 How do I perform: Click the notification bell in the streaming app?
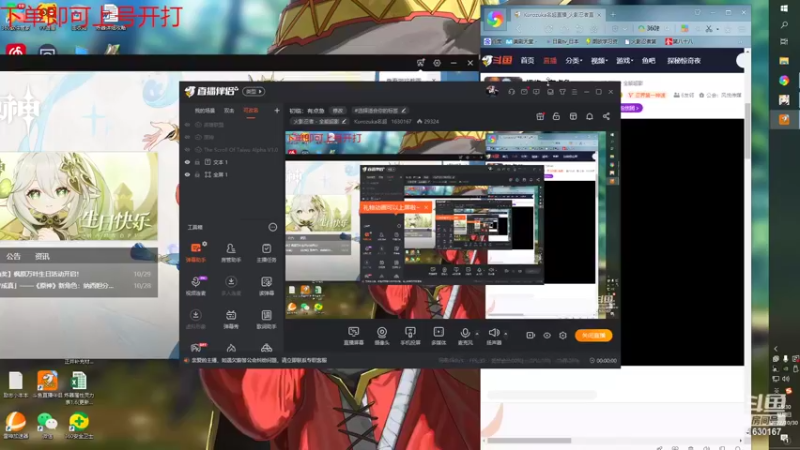click(589, 116)
